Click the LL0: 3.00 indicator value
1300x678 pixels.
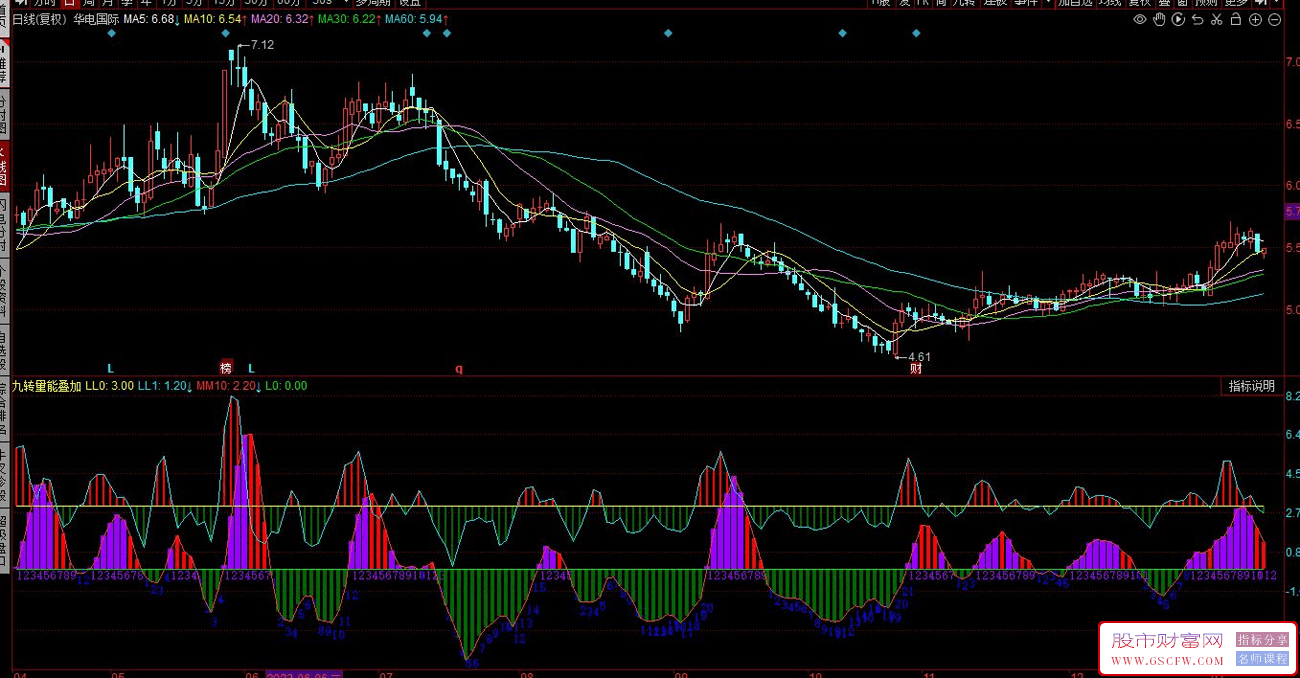click(110, 386)
